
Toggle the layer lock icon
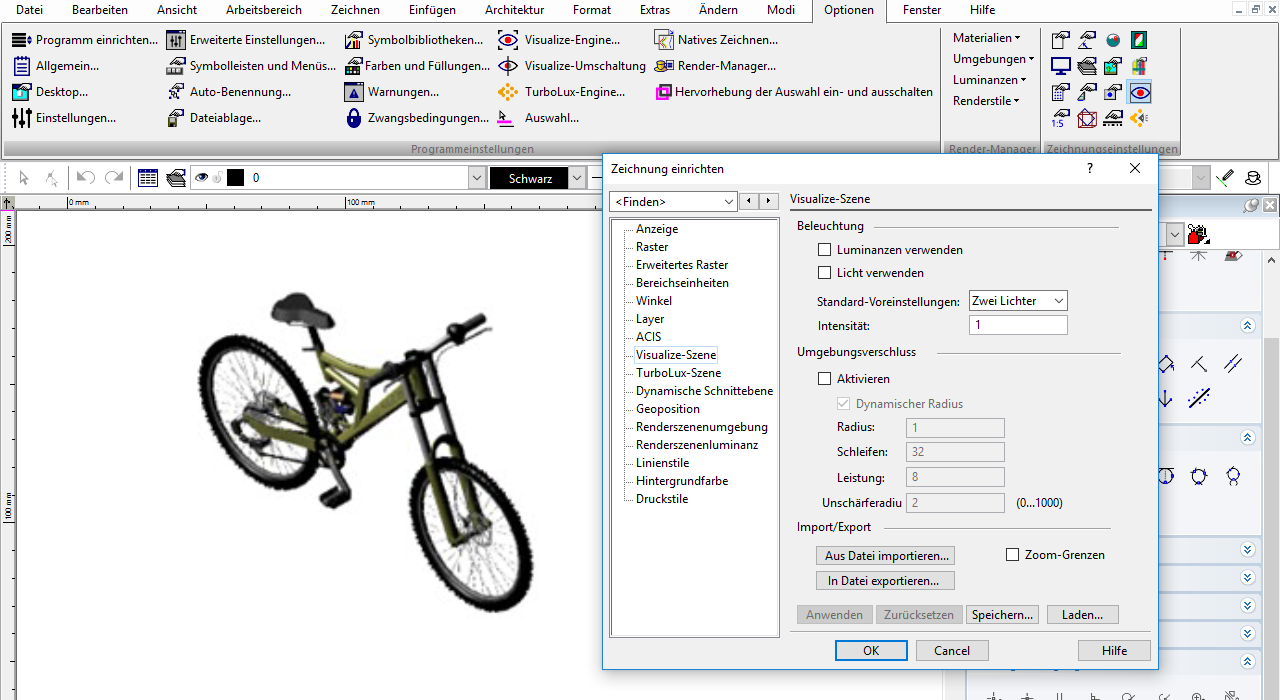point(216,178)
